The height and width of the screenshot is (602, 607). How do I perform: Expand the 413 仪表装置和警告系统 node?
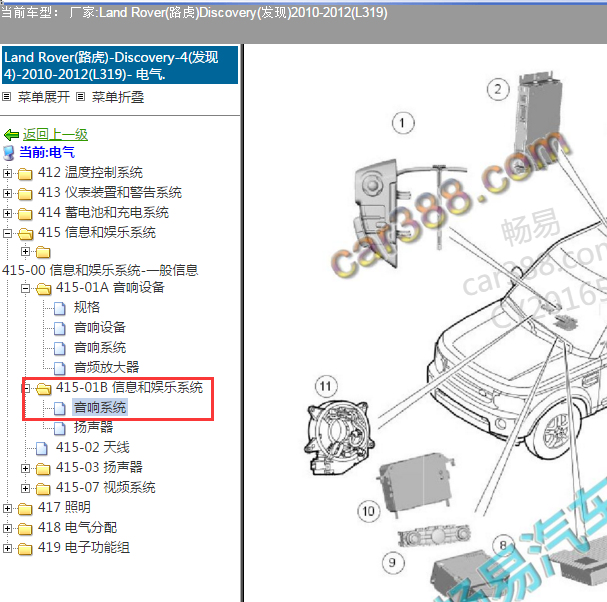click(7, 193)
